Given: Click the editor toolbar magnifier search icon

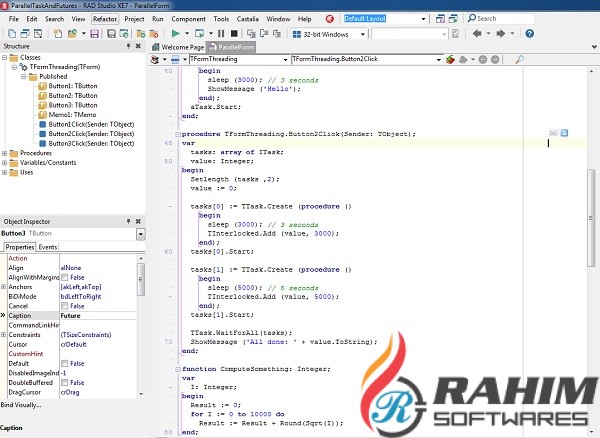Looking at the screenshot, I should pyautogui.click(x=519, y=59).
